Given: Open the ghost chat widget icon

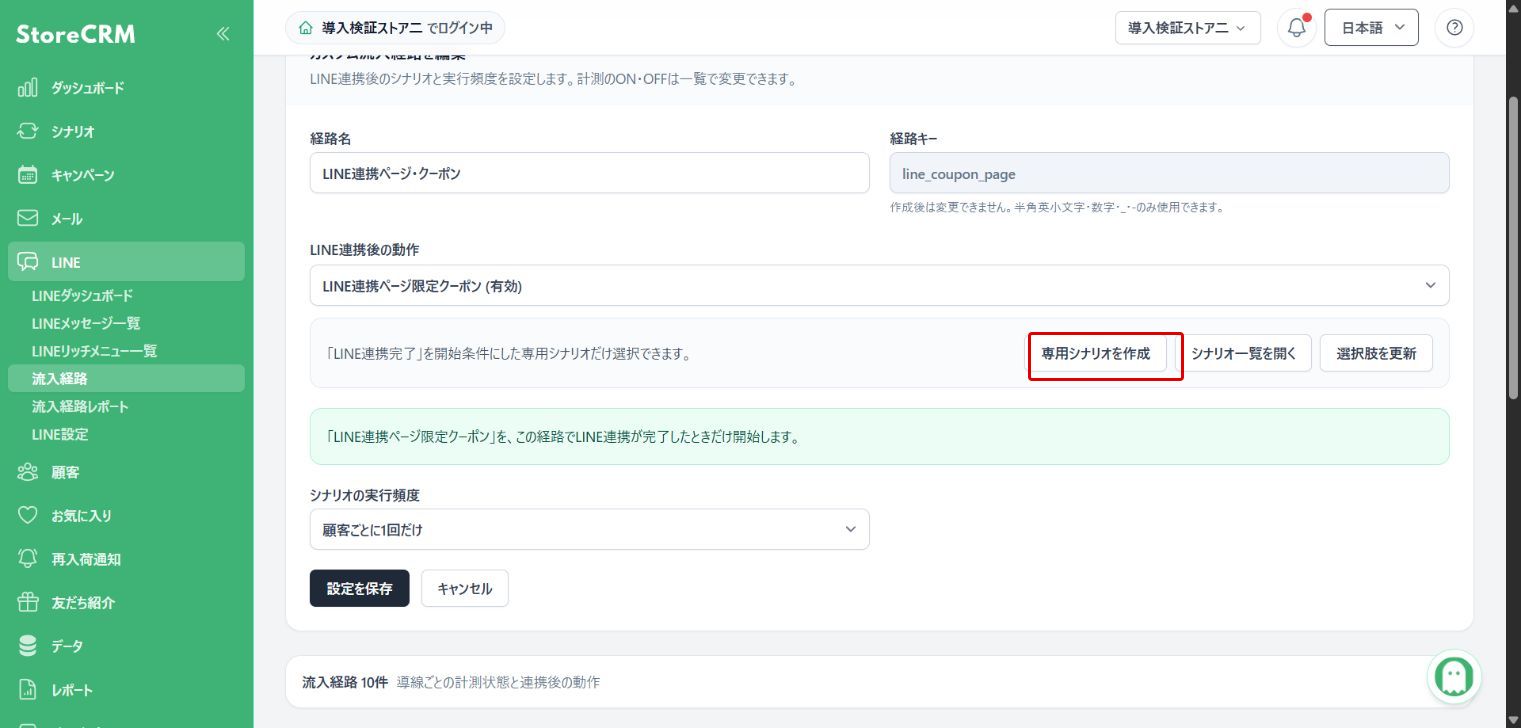Looking at the screenshot, I should pos(1454,677).
